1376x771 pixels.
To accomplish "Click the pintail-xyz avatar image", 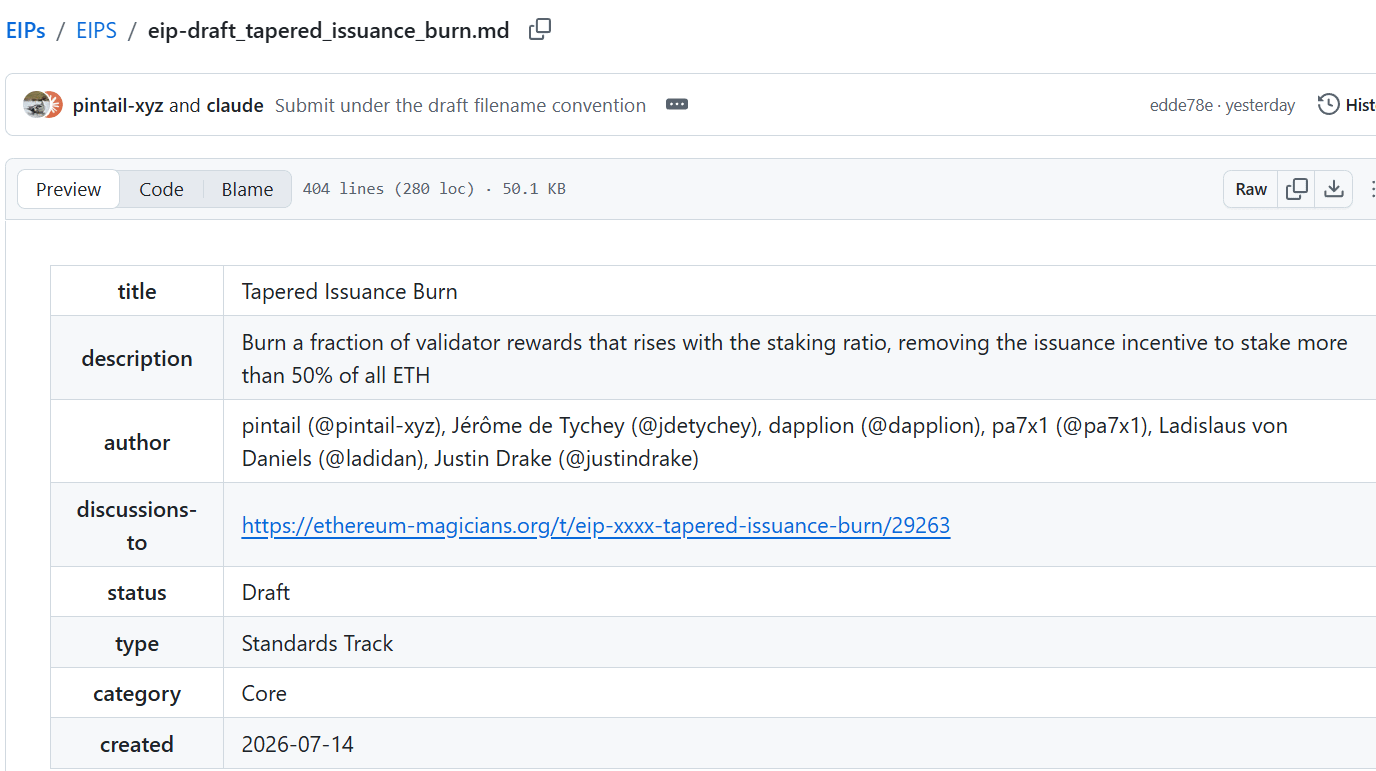I will coord(36,105).
